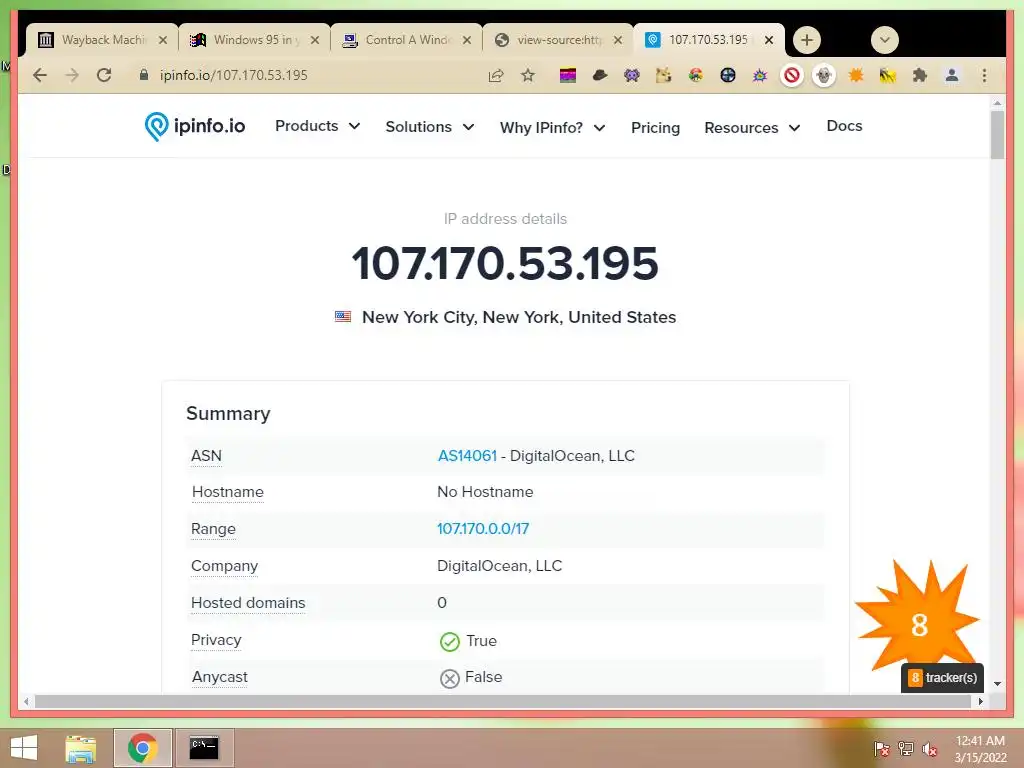Open the AS14061 ASN link

(x=467, y=456)
